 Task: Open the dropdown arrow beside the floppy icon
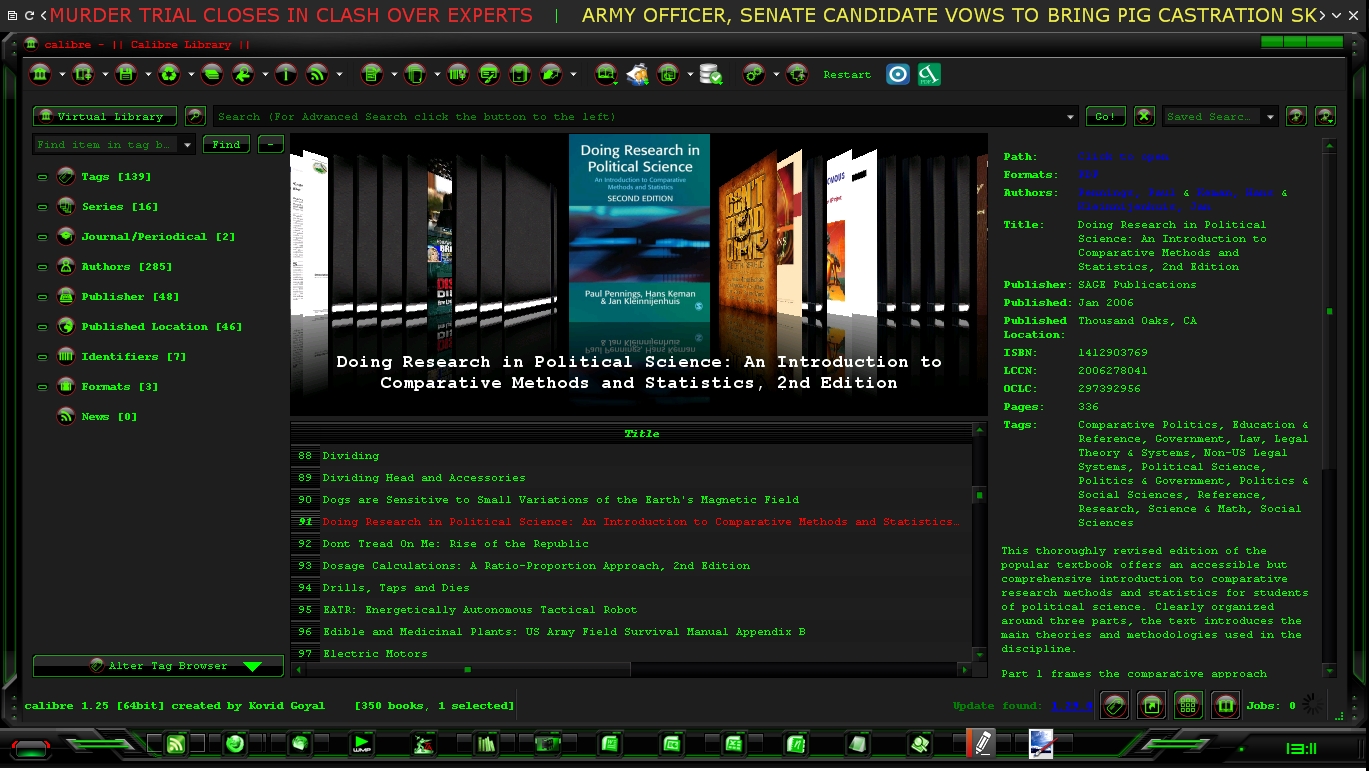tap(148, 75)
